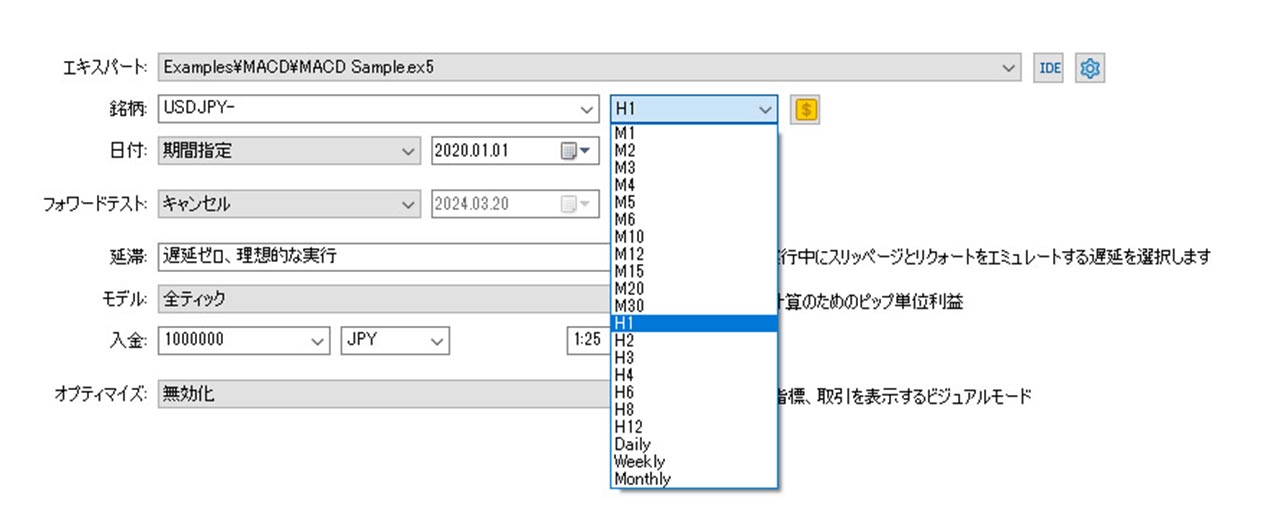Open the 期間指定 date mode dropdown
This screenshot has height=520, width=1266.
point(407,151)
